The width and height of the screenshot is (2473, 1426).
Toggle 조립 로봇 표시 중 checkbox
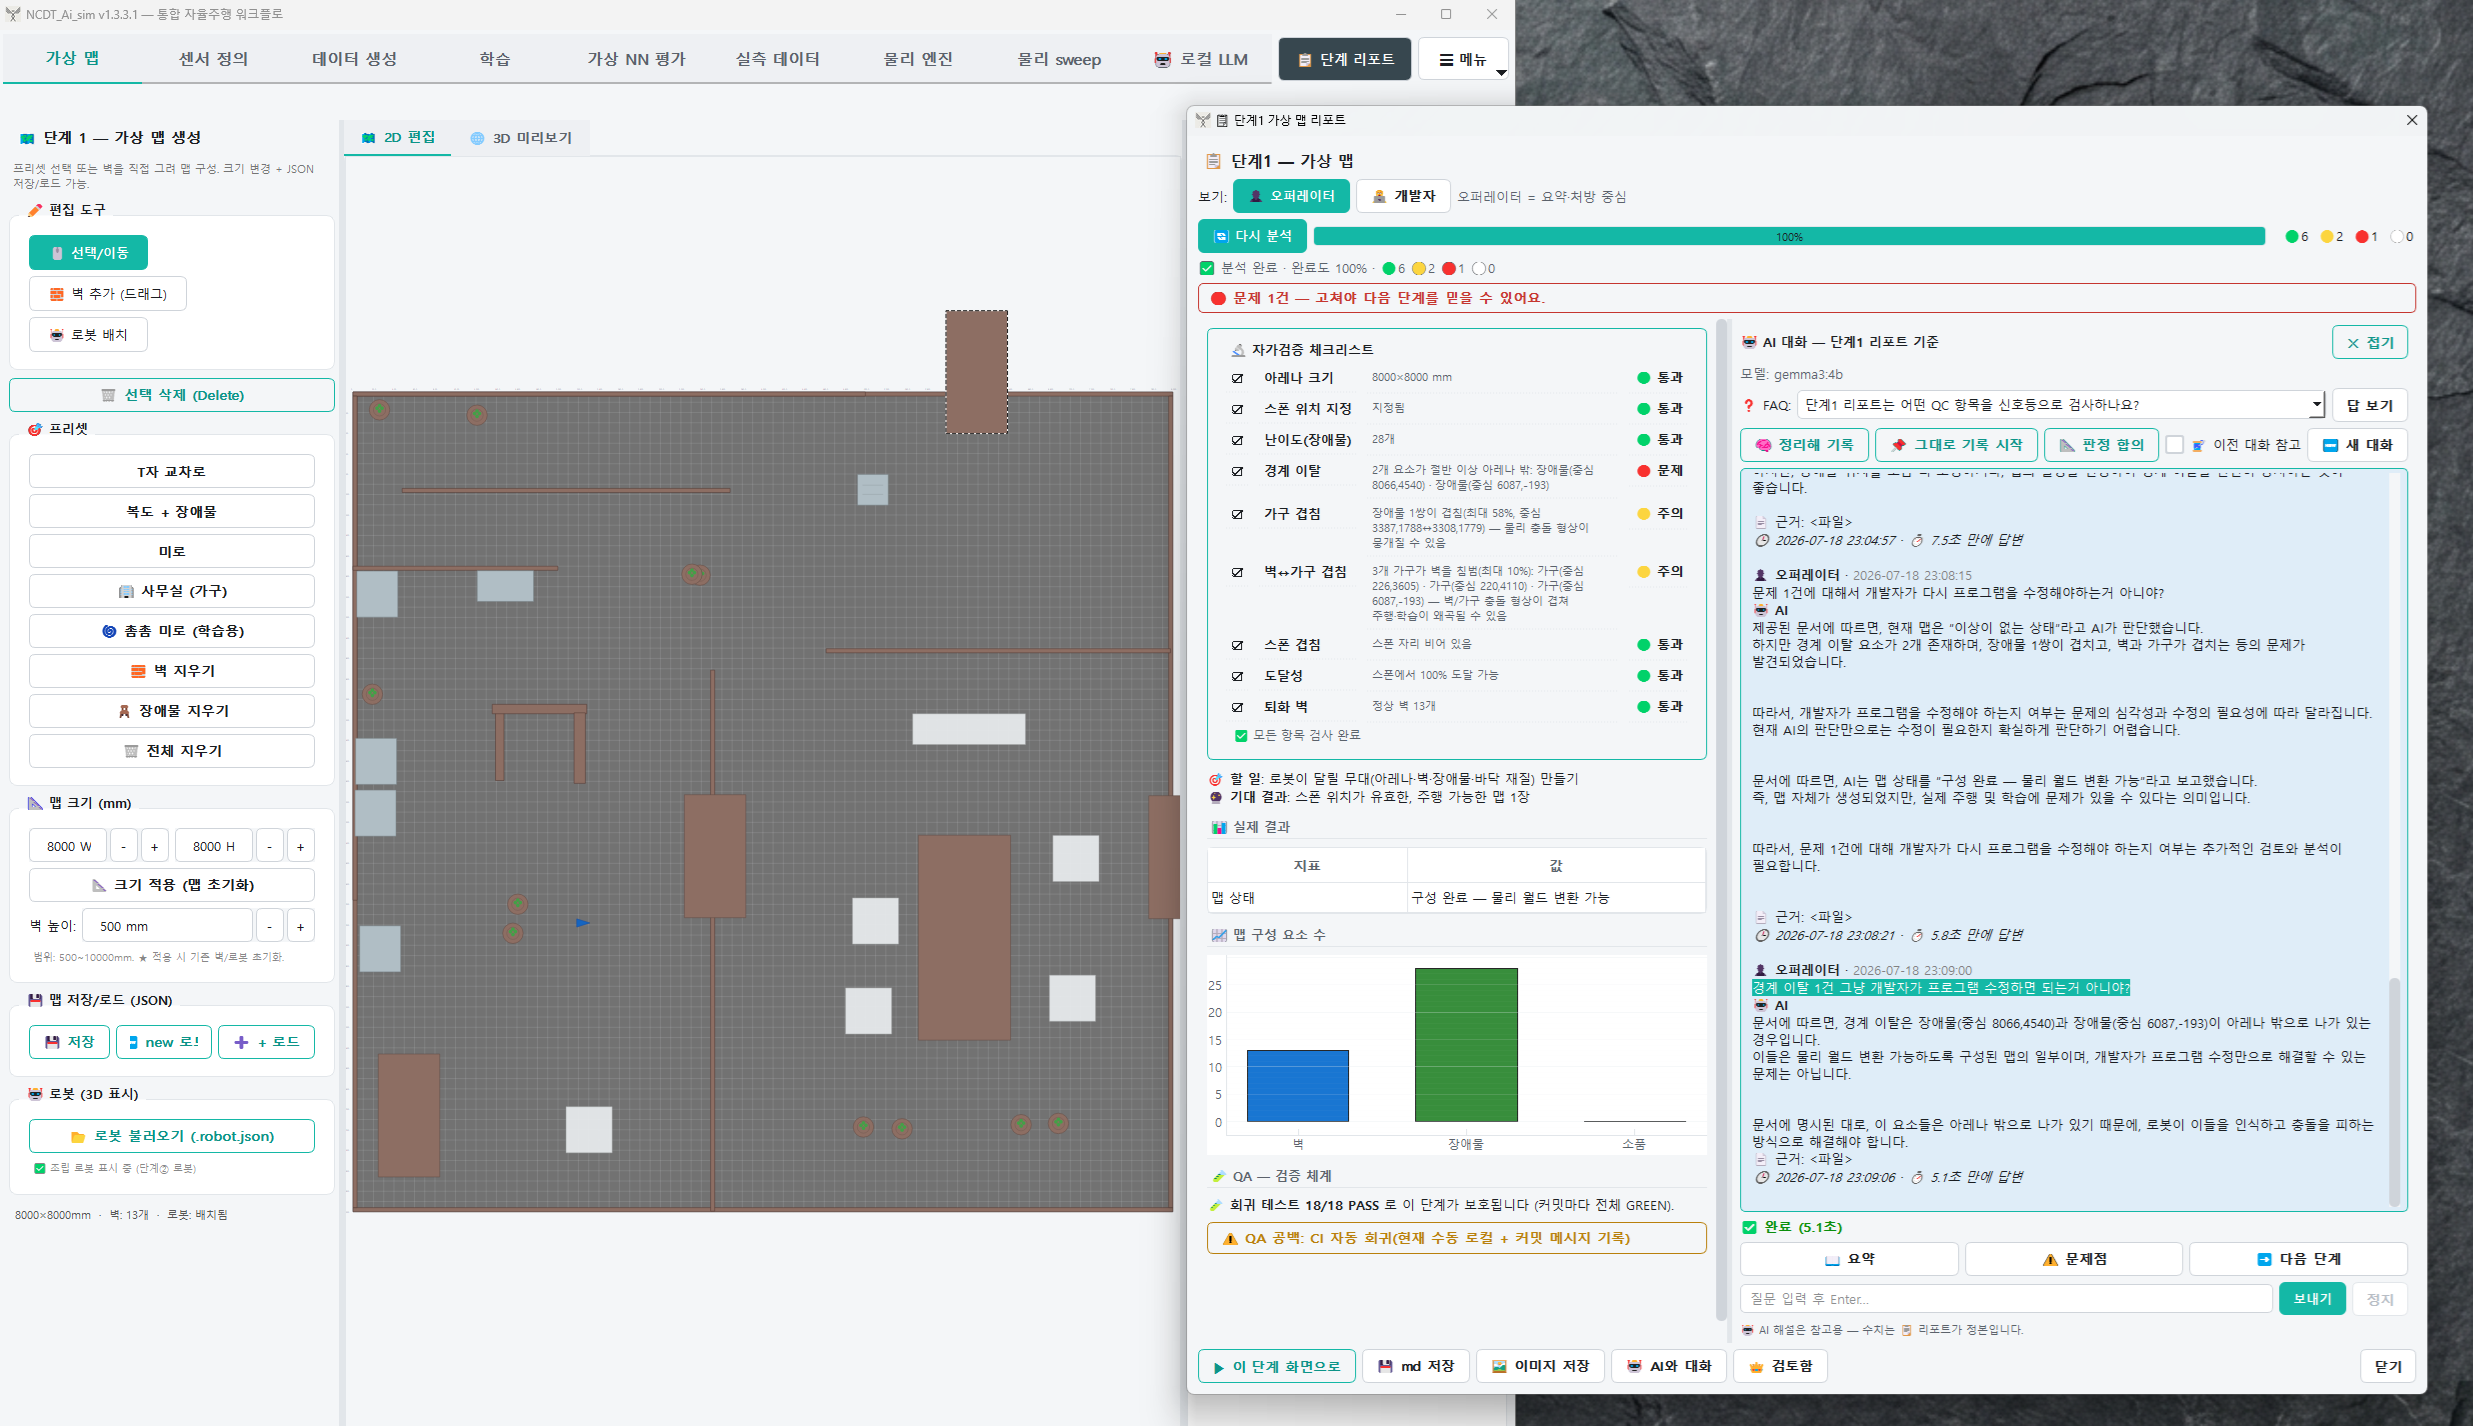click(x=40, y=1168)
